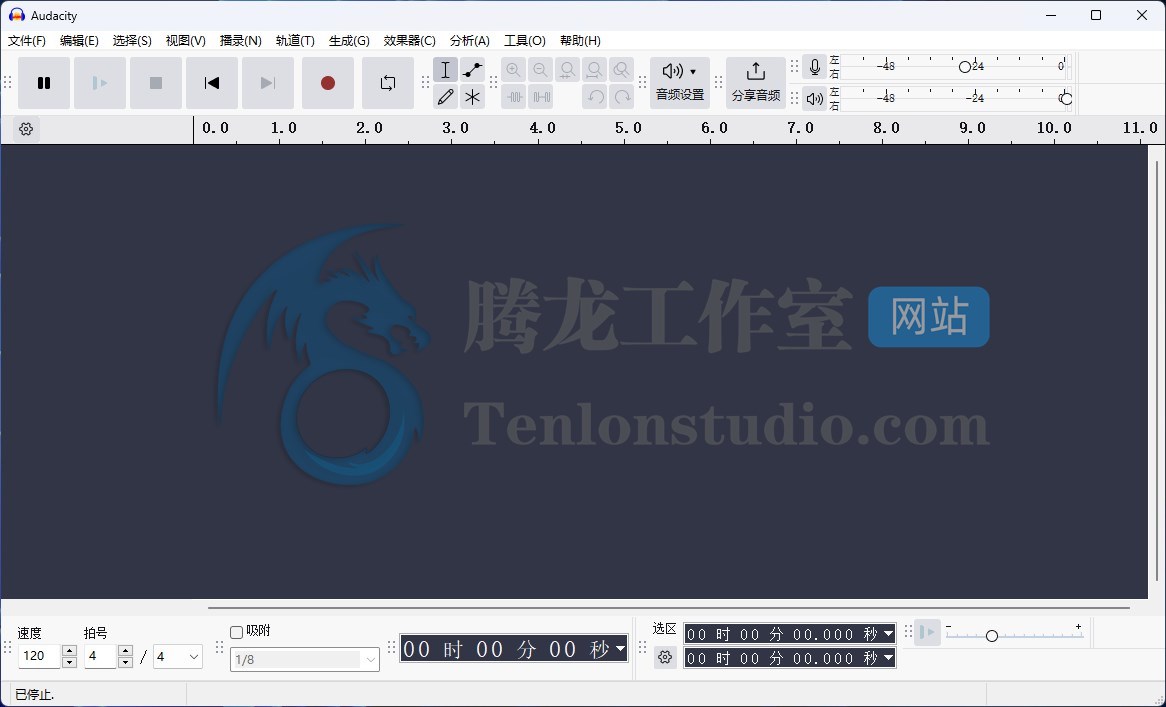Click the microphone record meter icon
Image resolution: width=1166 pixels, height=707 pixels.
[815, 67]
